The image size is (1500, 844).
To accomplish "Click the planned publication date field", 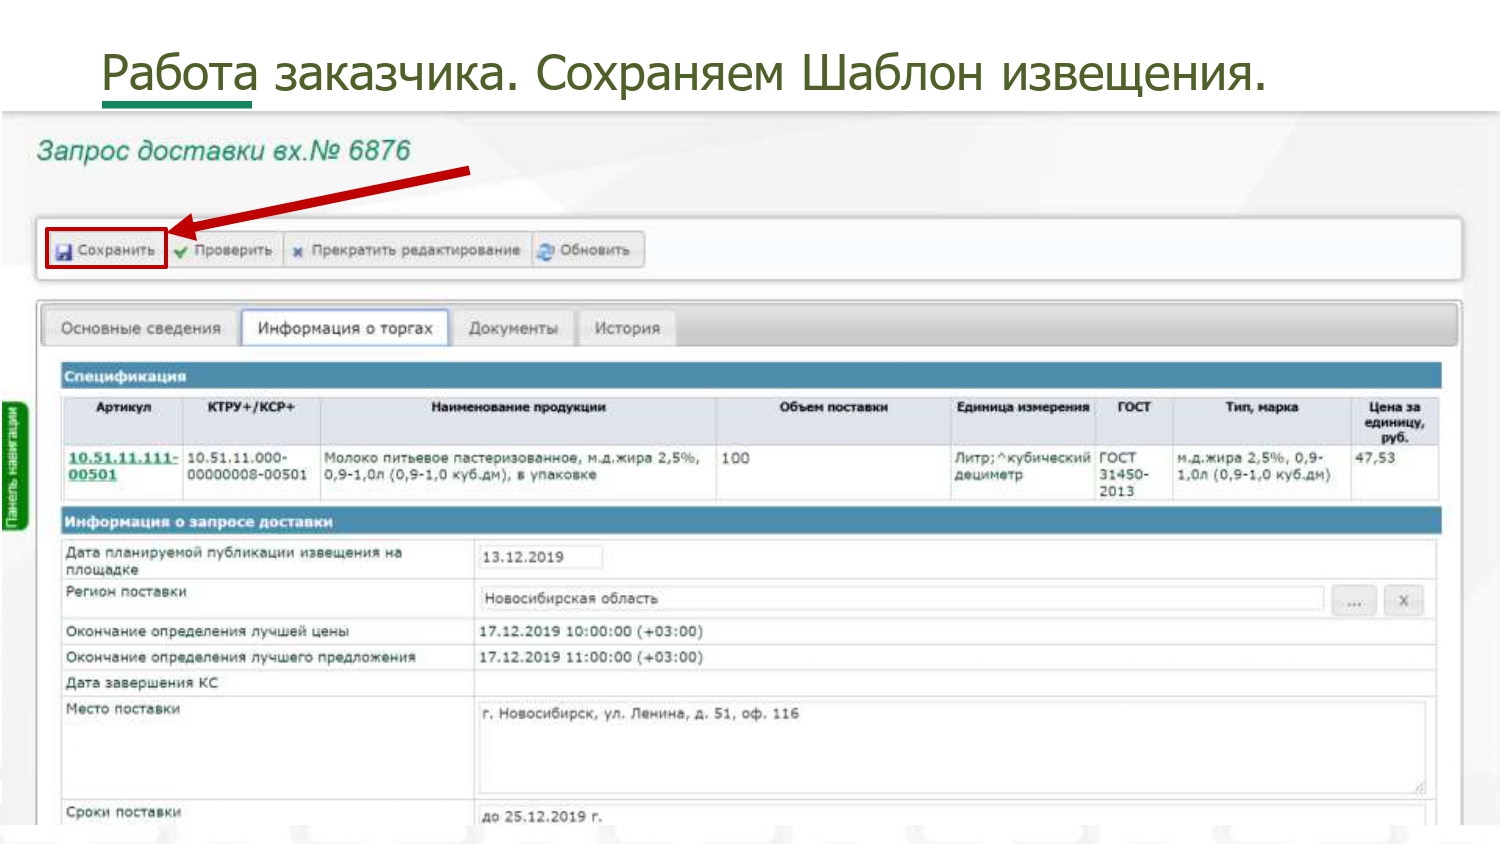I will point(540,557).
